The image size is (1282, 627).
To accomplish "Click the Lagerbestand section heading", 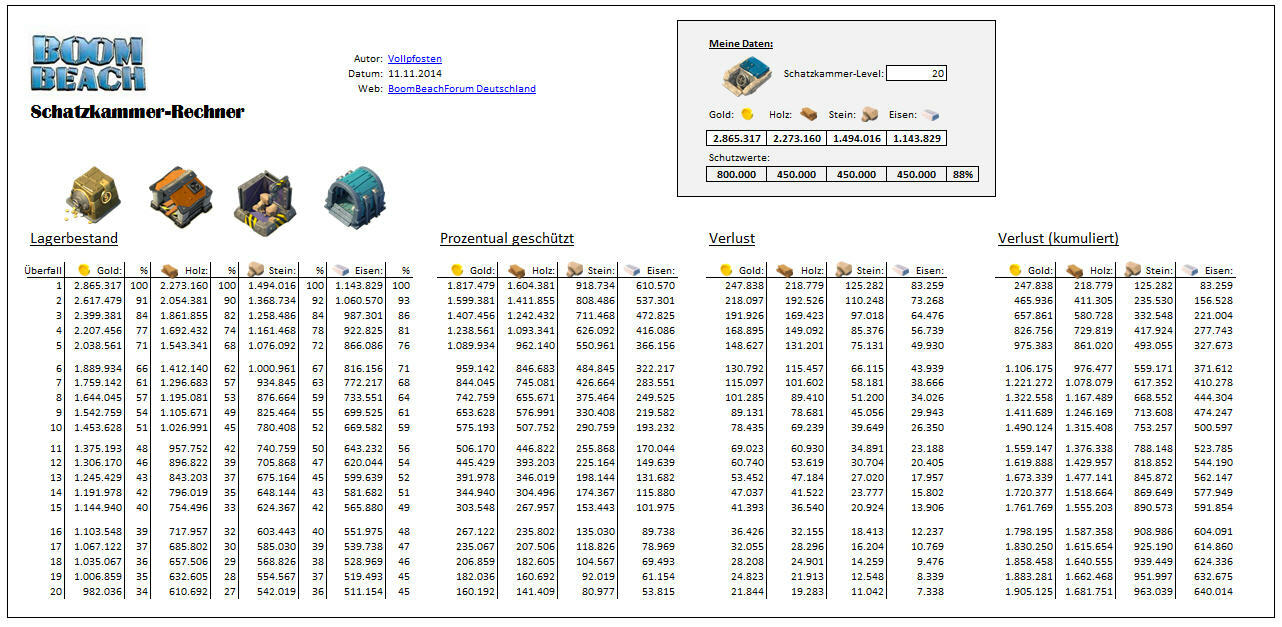I will (74, 238).
